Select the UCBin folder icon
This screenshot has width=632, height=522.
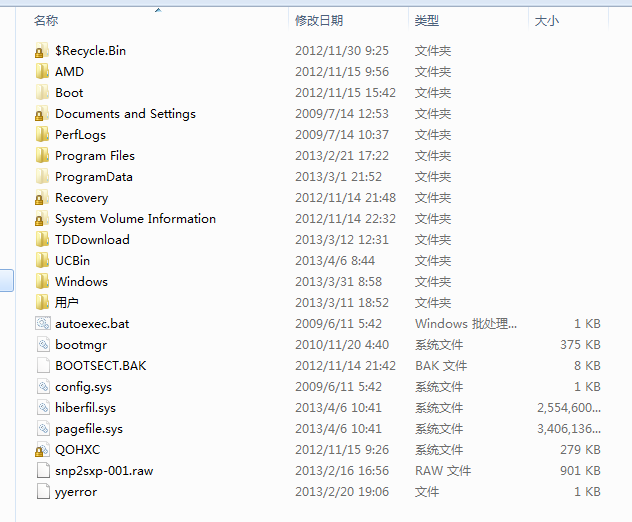coord(42,260)
